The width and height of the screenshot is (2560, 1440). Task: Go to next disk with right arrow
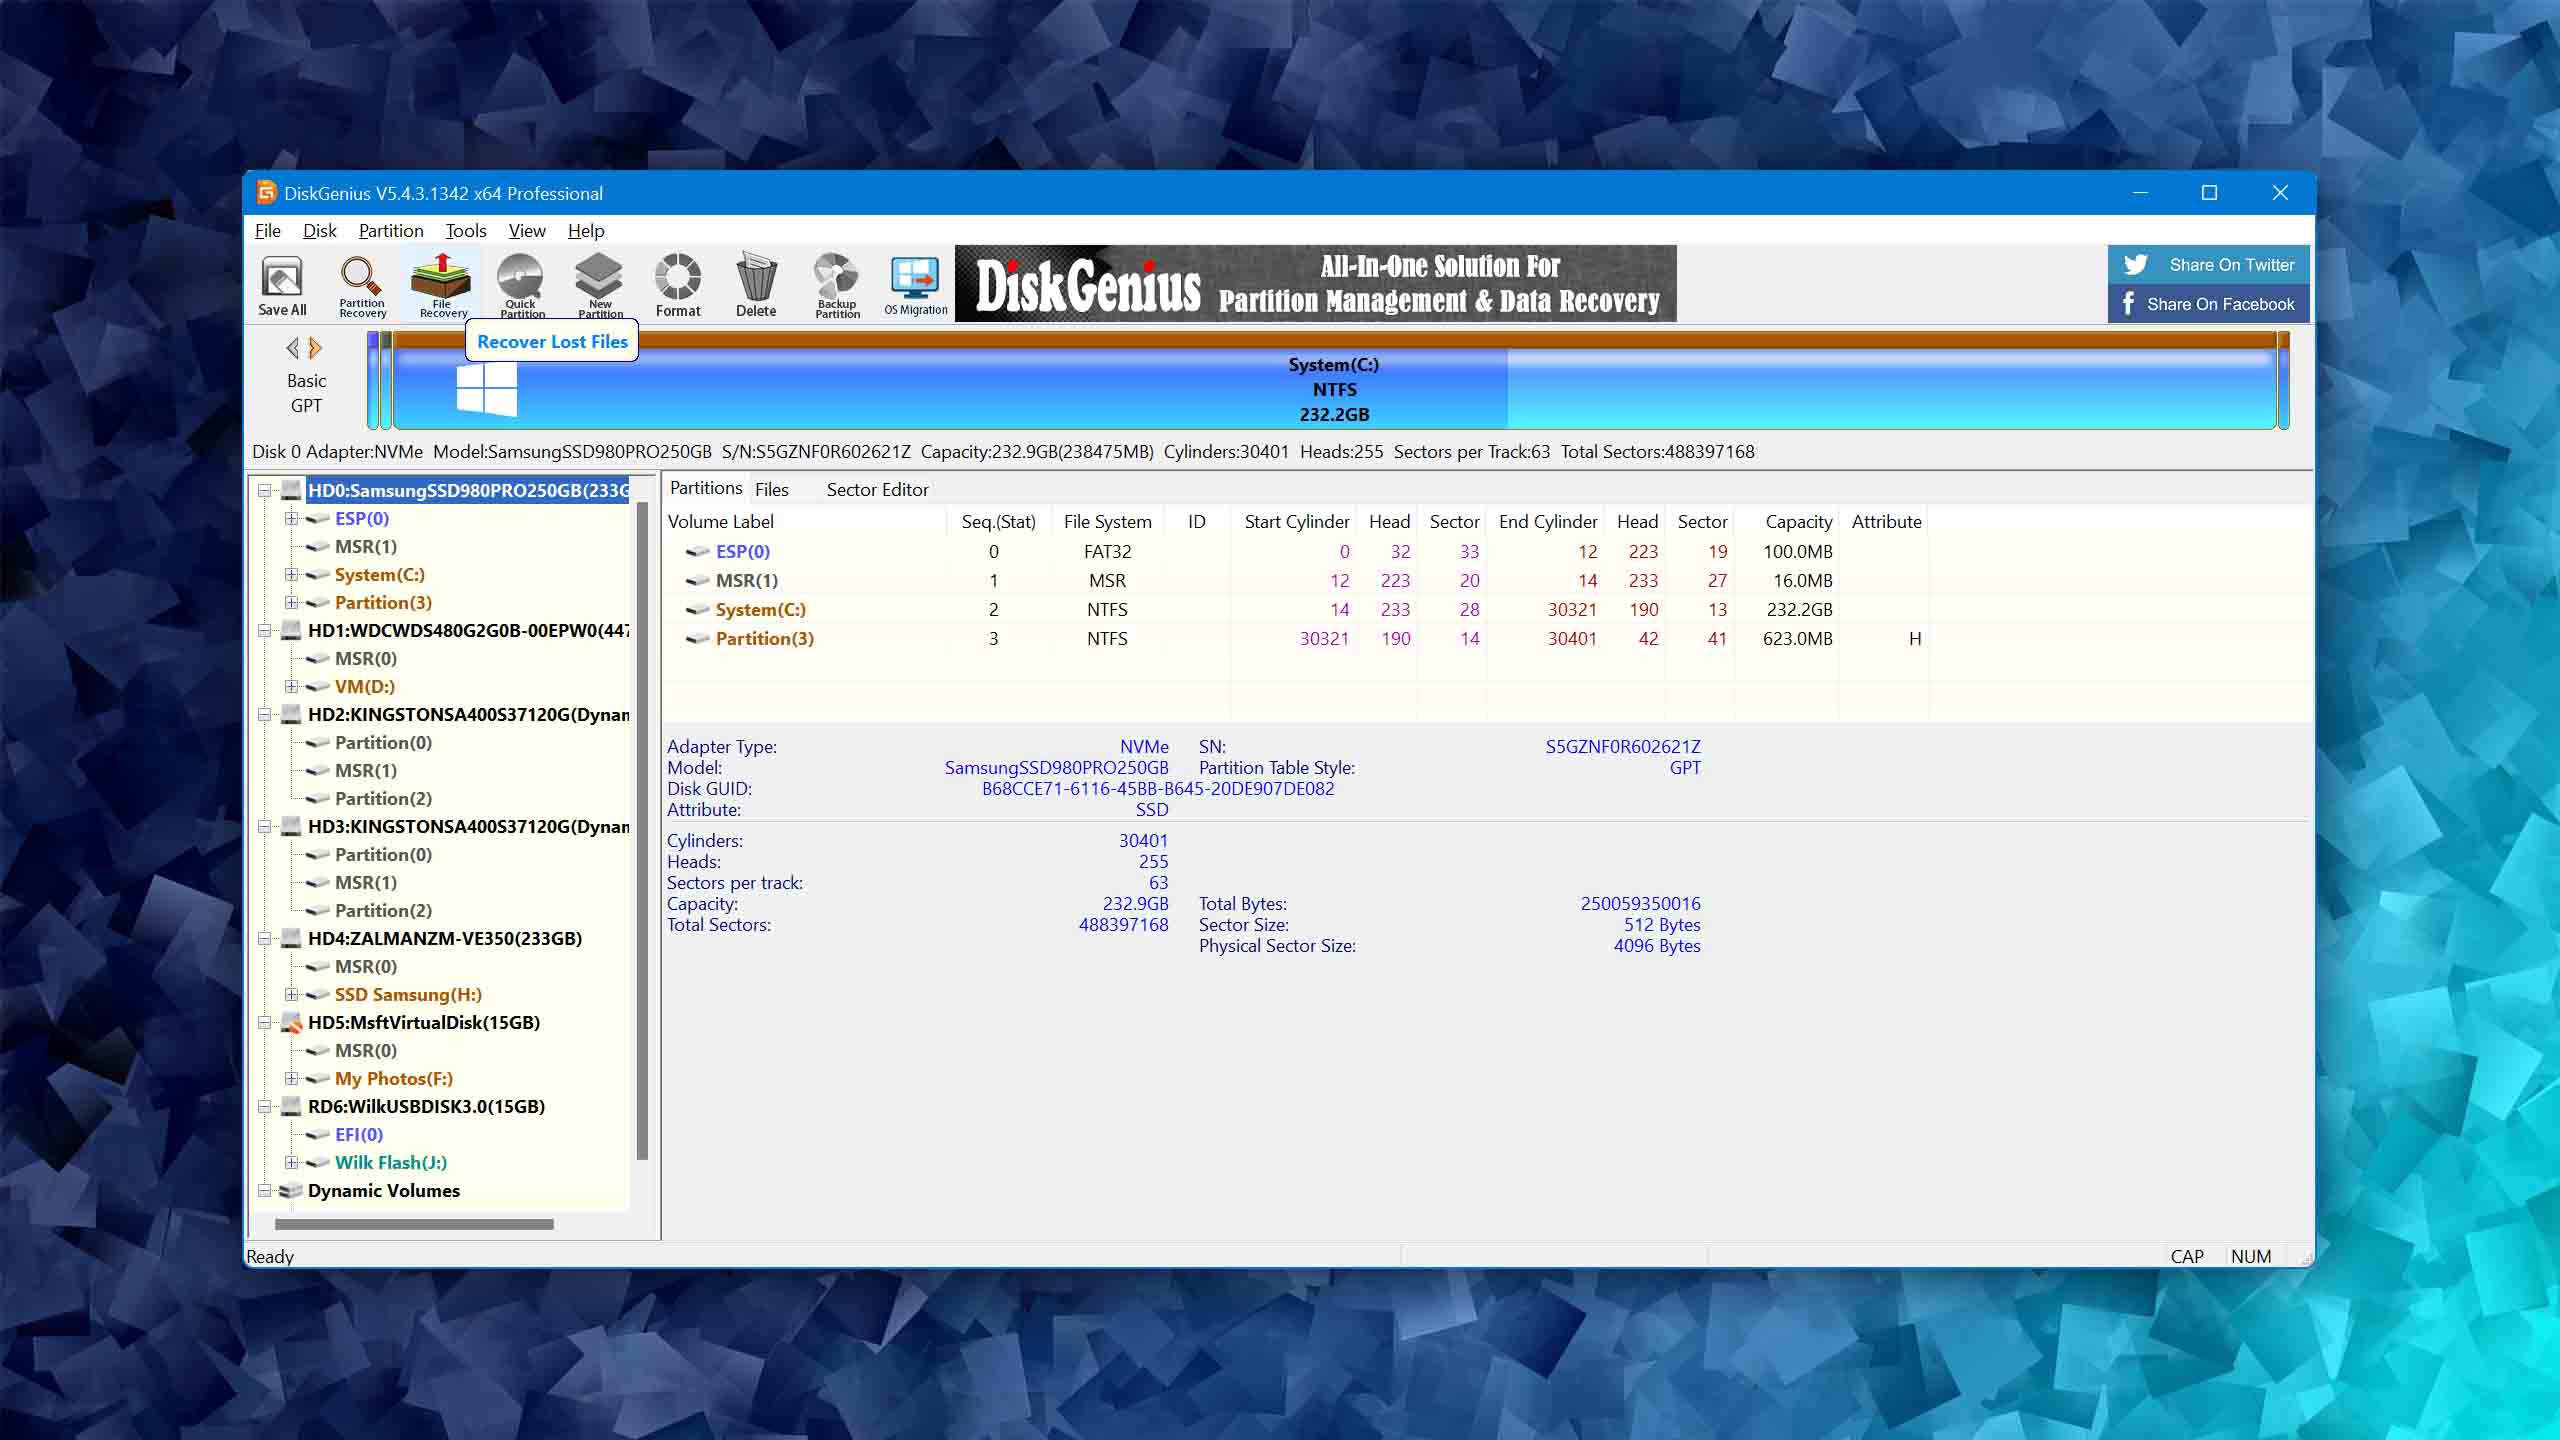[315, 348]
